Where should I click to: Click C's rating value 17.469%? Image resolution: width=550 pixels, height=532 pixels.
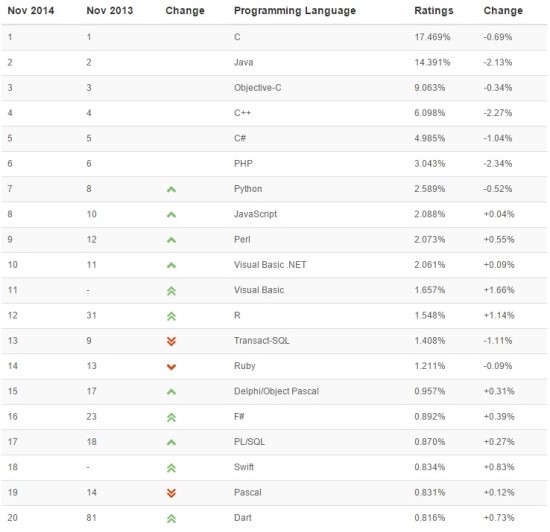pyautogui.click(x=432, y=37)
